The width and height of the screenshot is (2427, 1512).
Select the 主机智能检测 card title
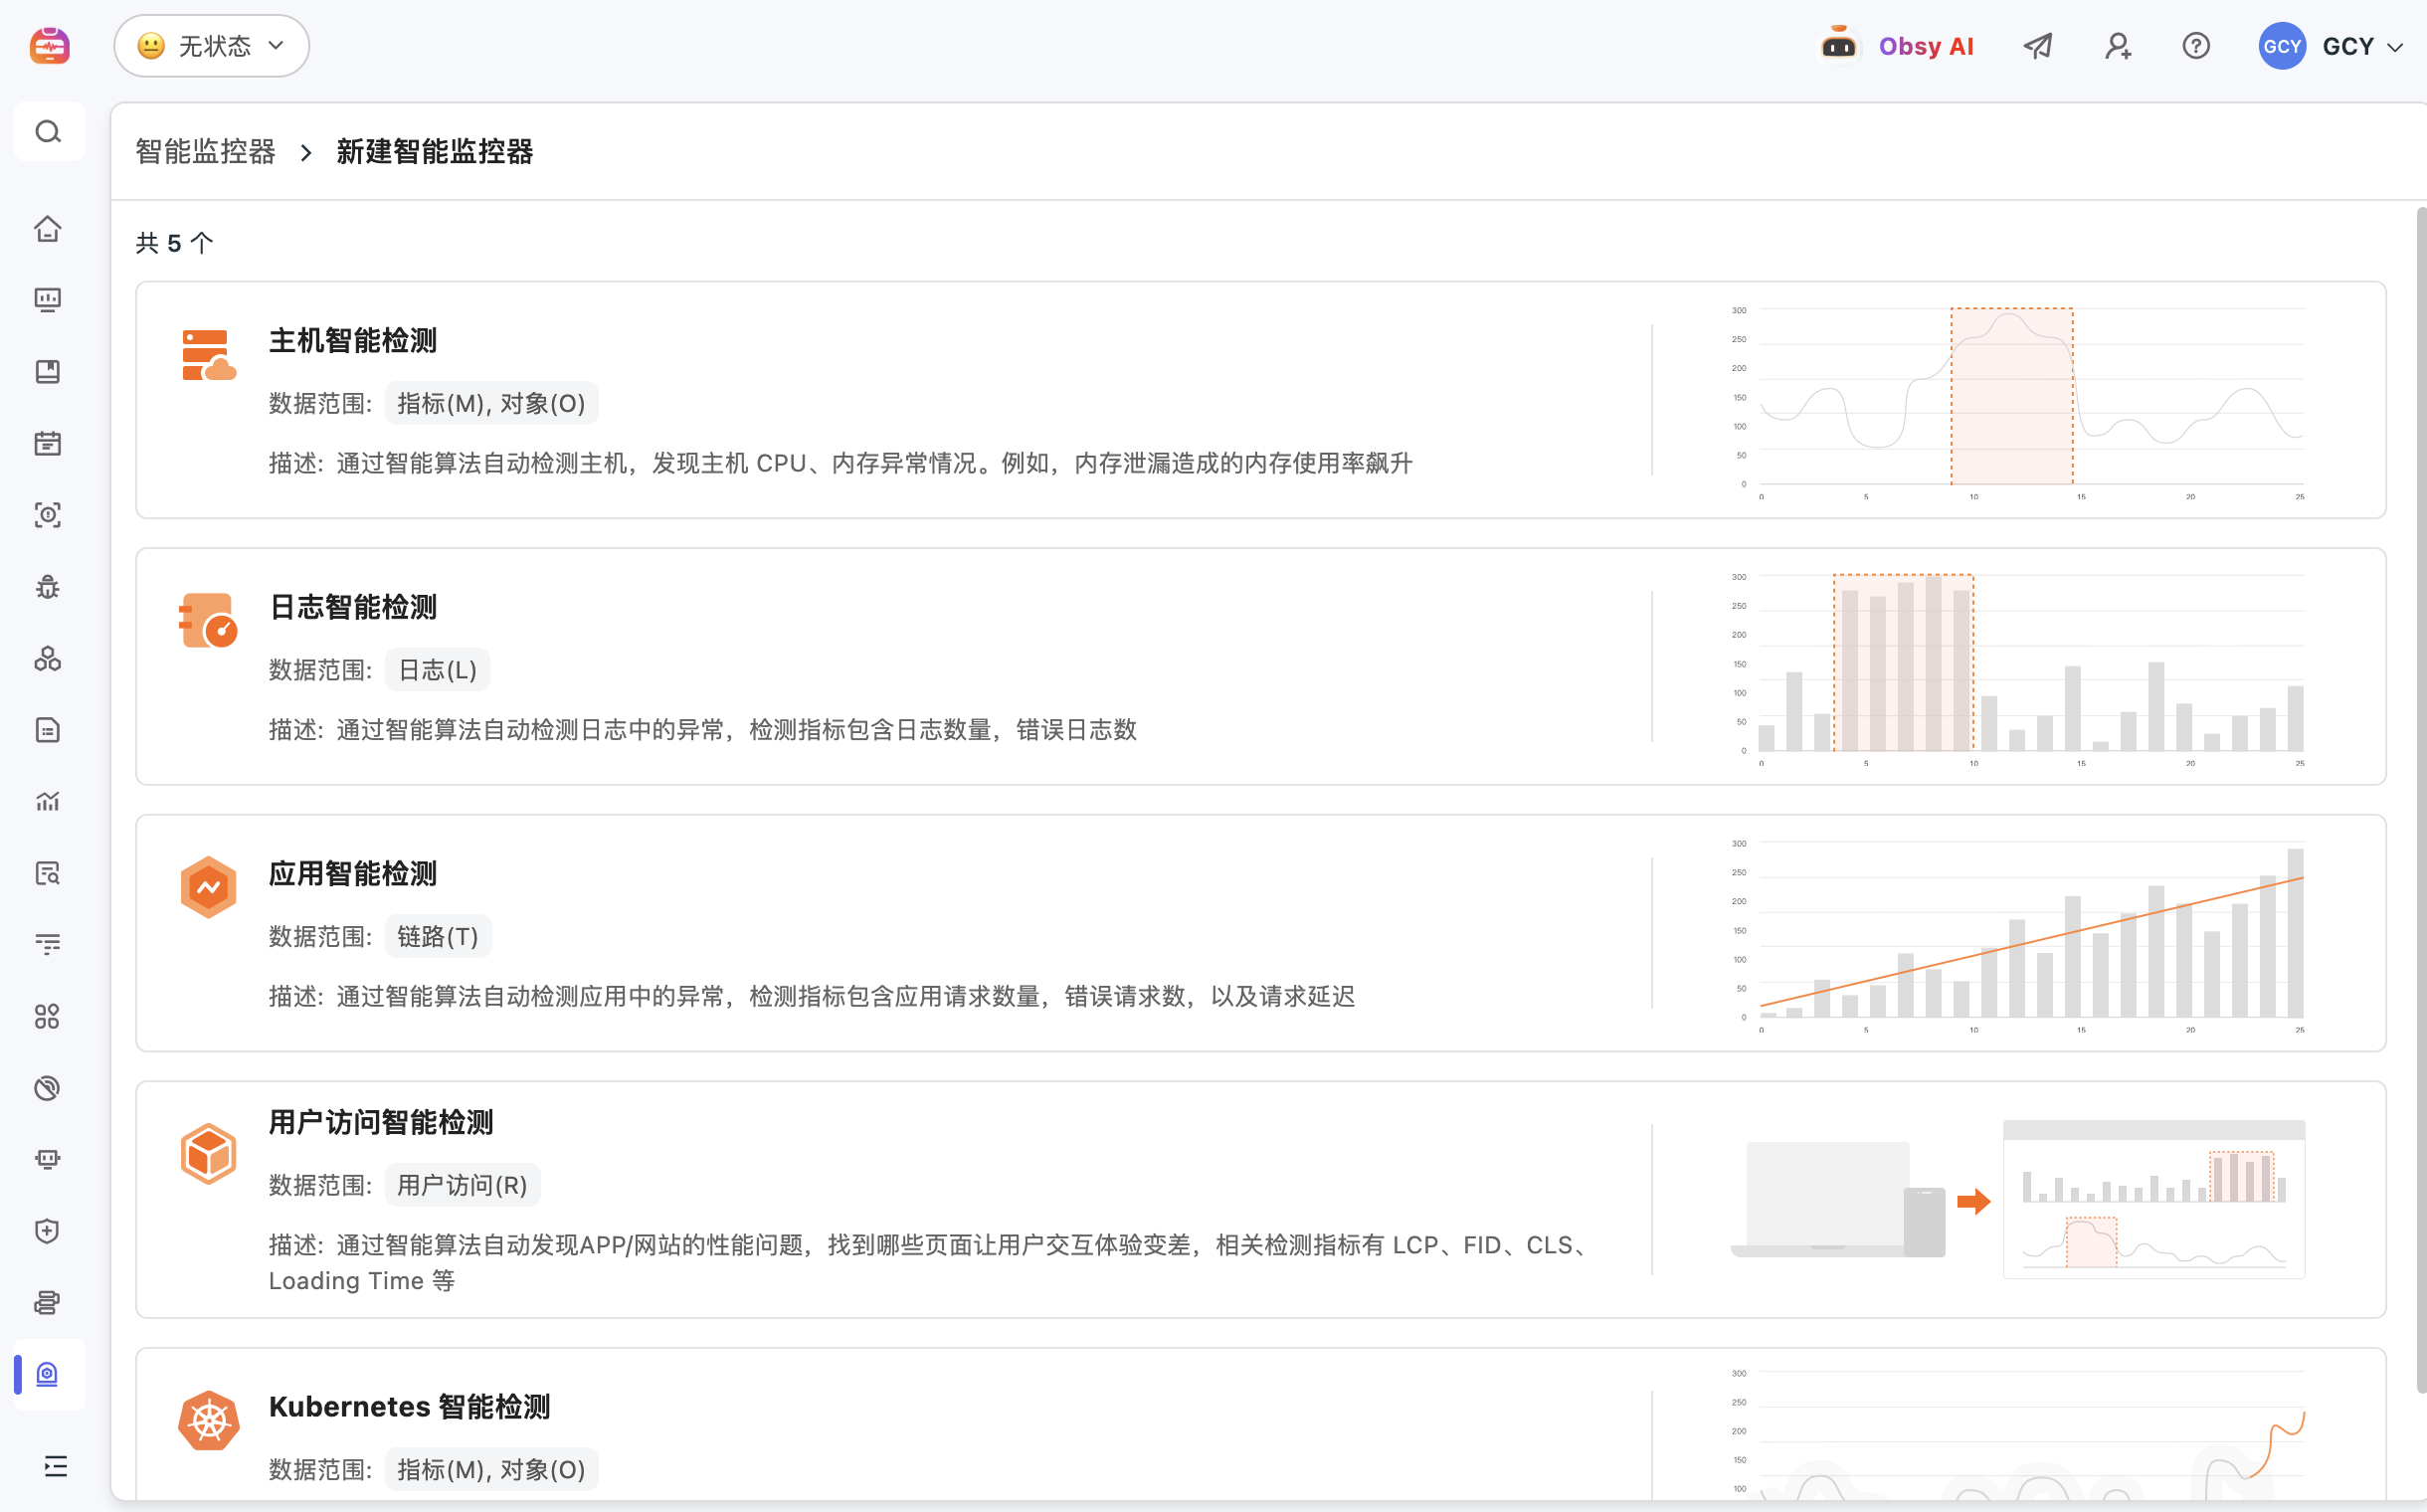[x=352, y=340]
